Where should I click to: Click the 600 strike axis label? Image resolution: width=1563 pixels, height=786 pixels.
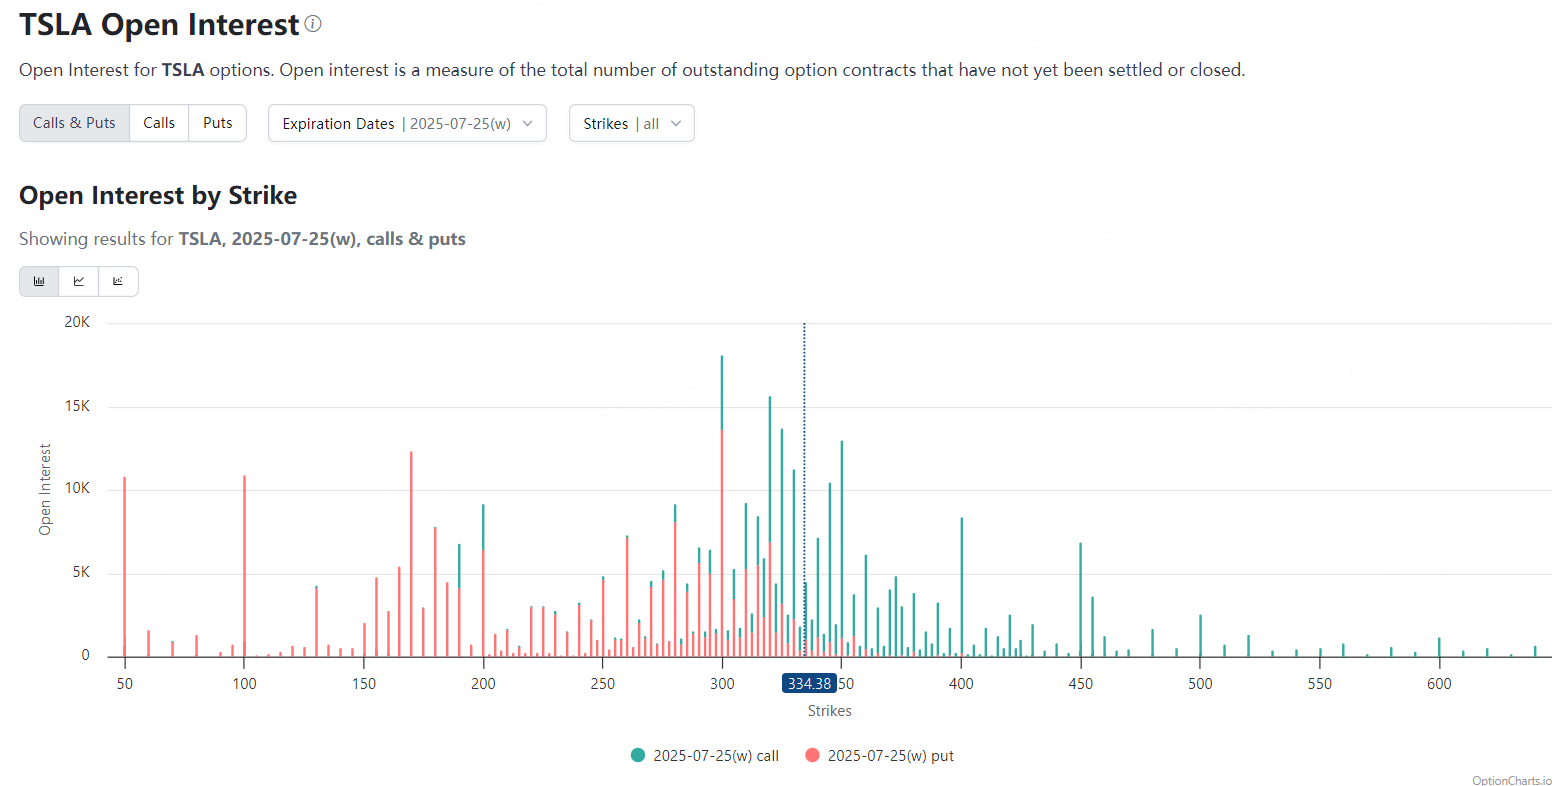point(1439,684)
